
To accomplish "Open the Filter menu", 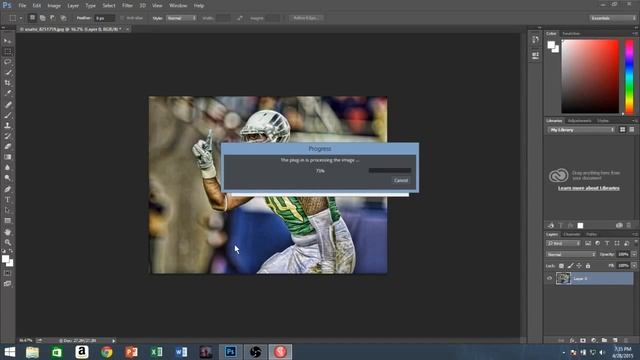I will coord(127,6).
